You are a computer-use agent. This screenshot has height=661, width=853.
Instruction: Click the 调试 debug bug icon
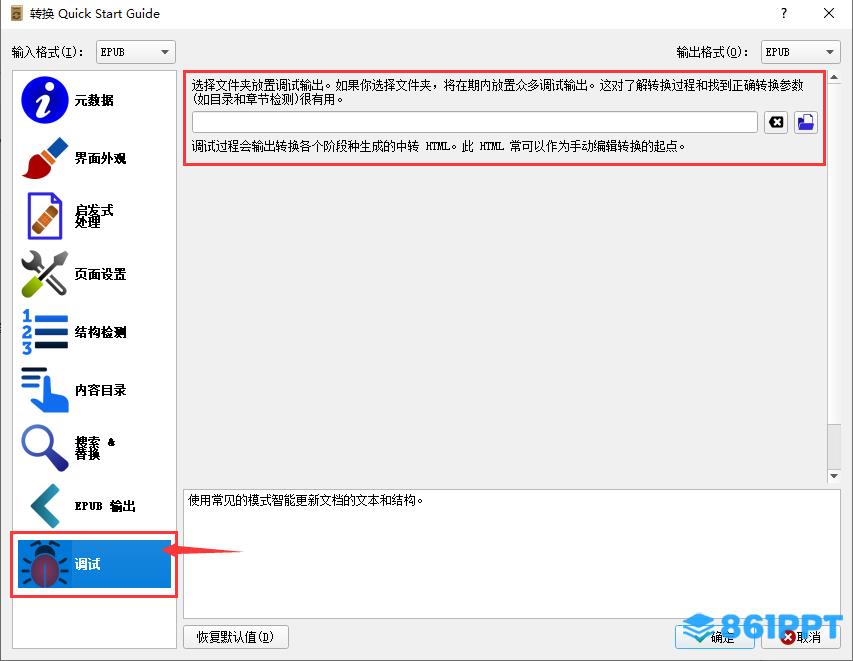pos(45,564)
